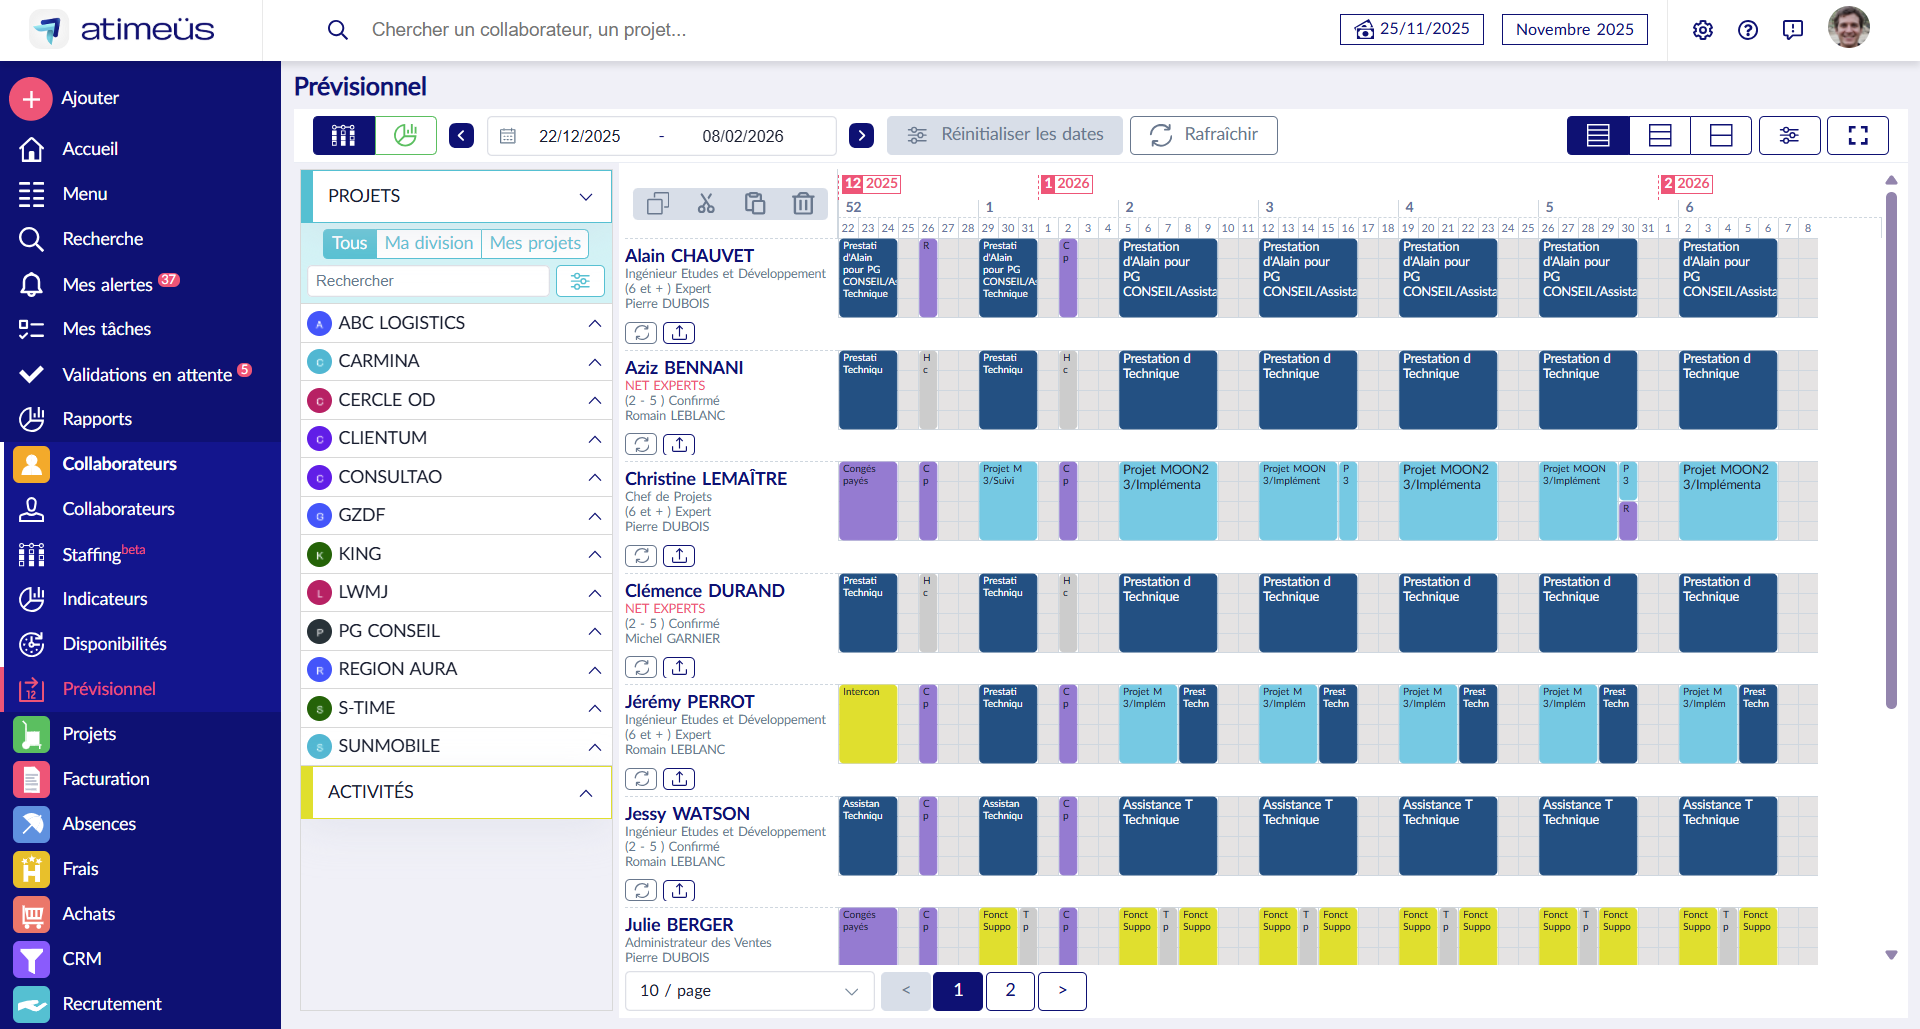Toggle the CLIENTUM project chevron
Screen dimensions: 1920x1029
(594, 439)
